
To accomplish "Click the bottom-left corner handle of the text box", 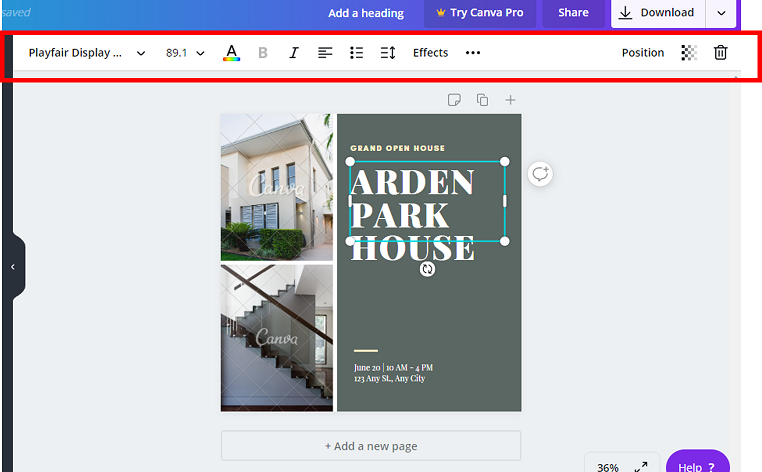I will point(350,241).
